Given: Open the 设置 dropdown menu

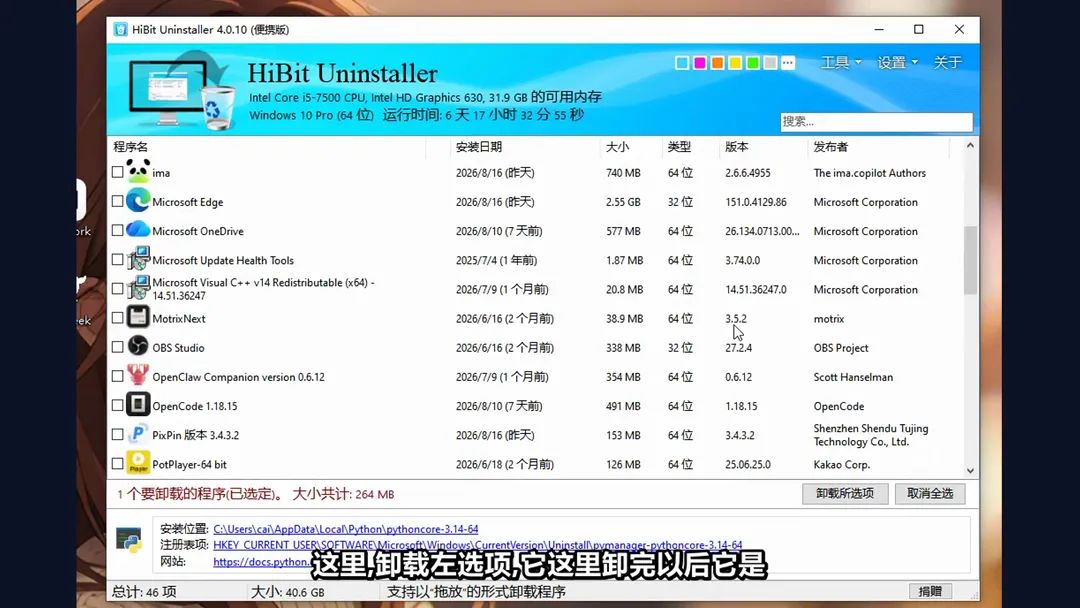Looking at the screenshot, I should (897, 62).
